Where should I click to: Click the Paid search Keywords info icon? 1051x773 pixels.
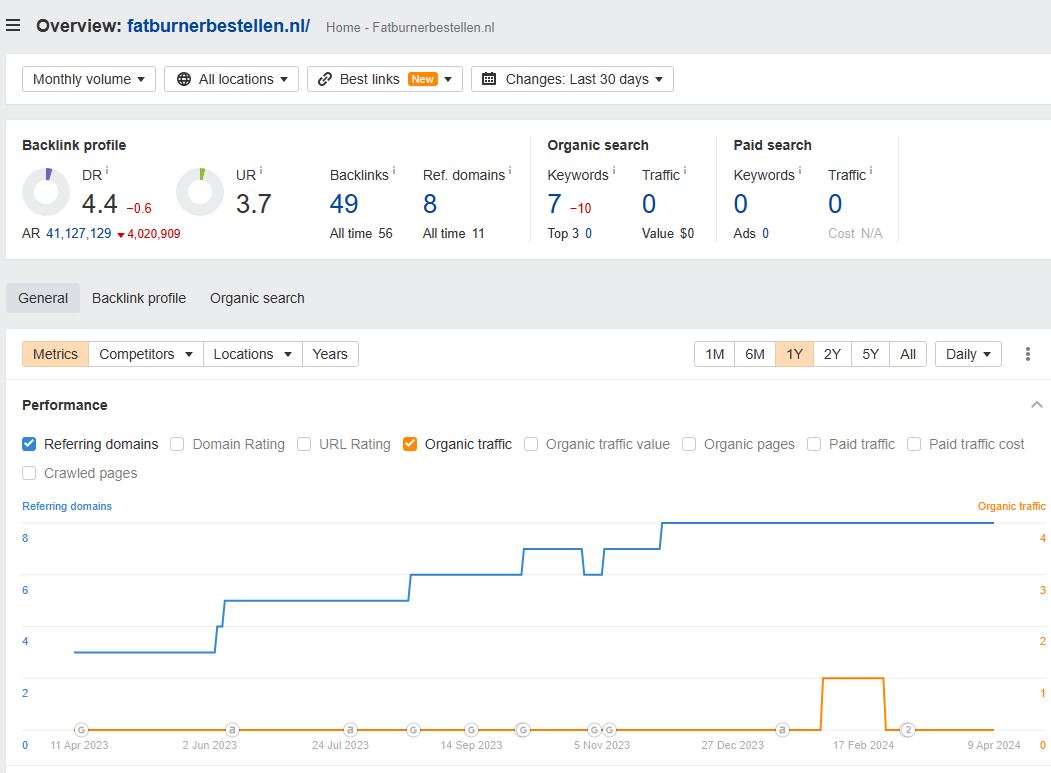click(800, 171)
